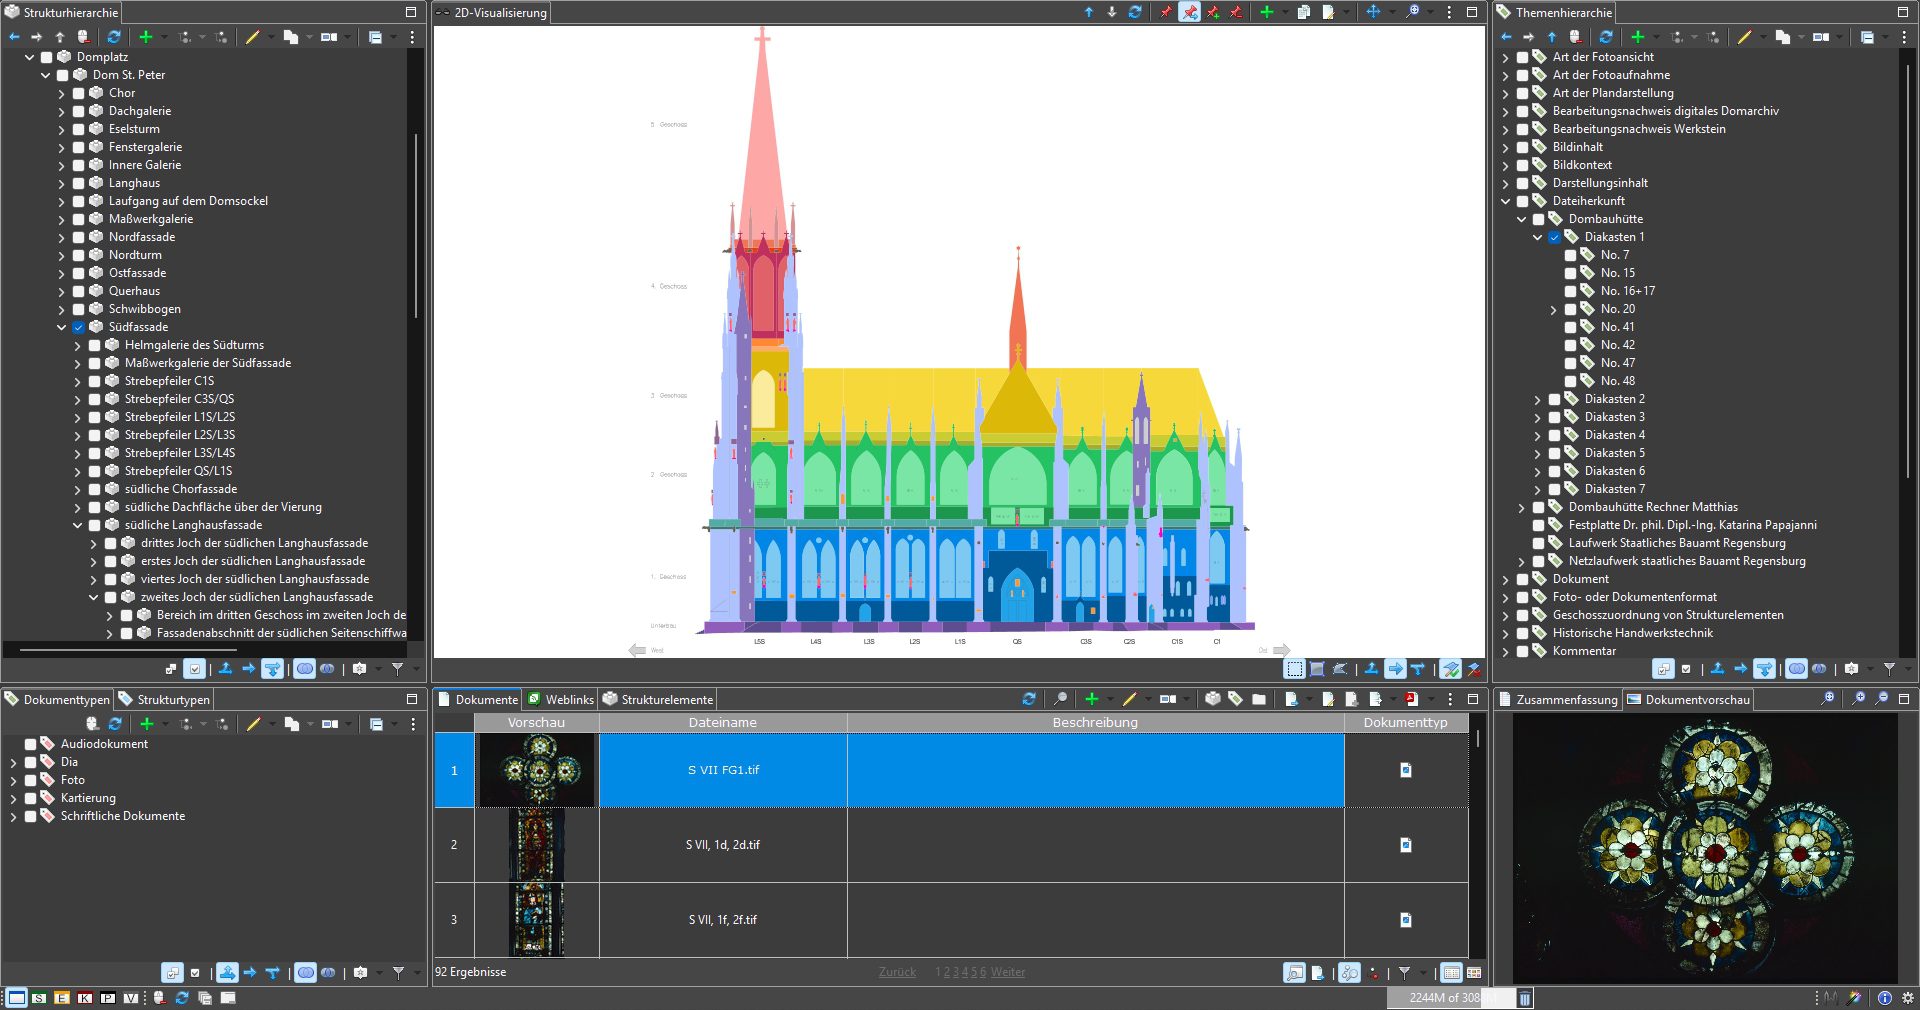The image size is (1920, 1010).
Task: Check the Foto document type checkbox
Action: [x=31, y=780]
